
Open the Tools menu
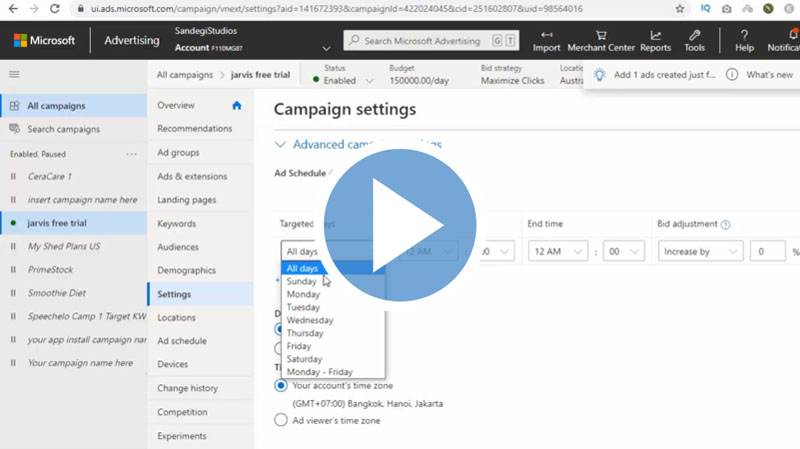[x=694, y=41]
